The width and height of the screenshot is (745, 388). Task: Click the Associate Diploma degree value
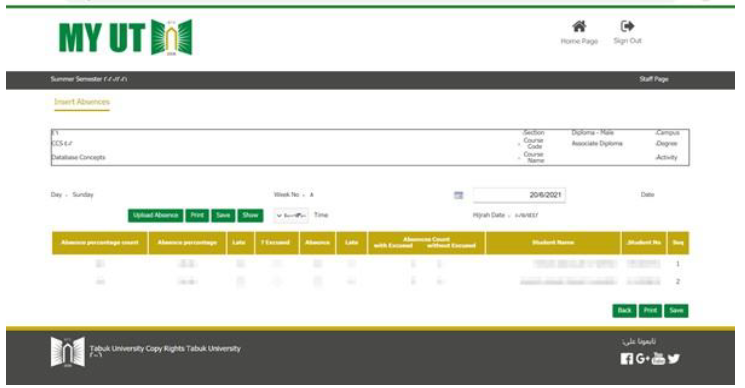tap(597, 143)
